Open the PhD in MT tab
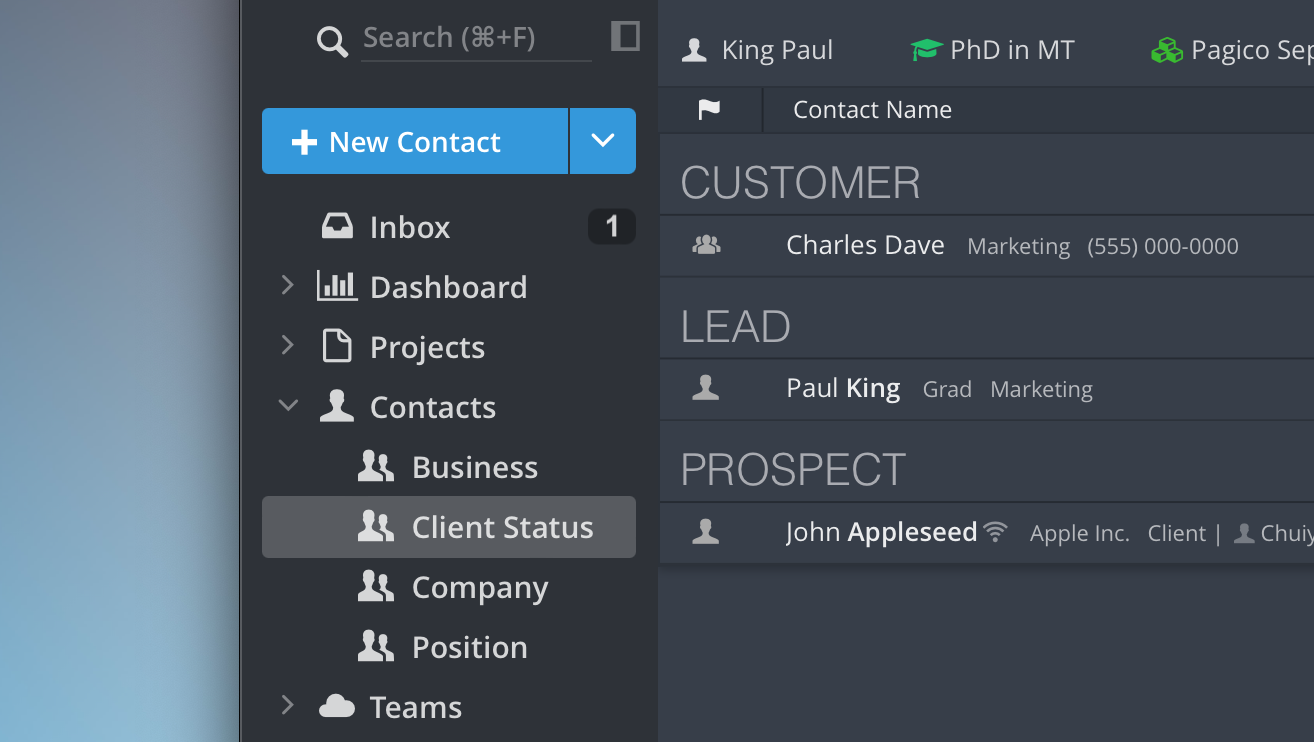Screen dimensions: 1314x742 pos(992,50)
